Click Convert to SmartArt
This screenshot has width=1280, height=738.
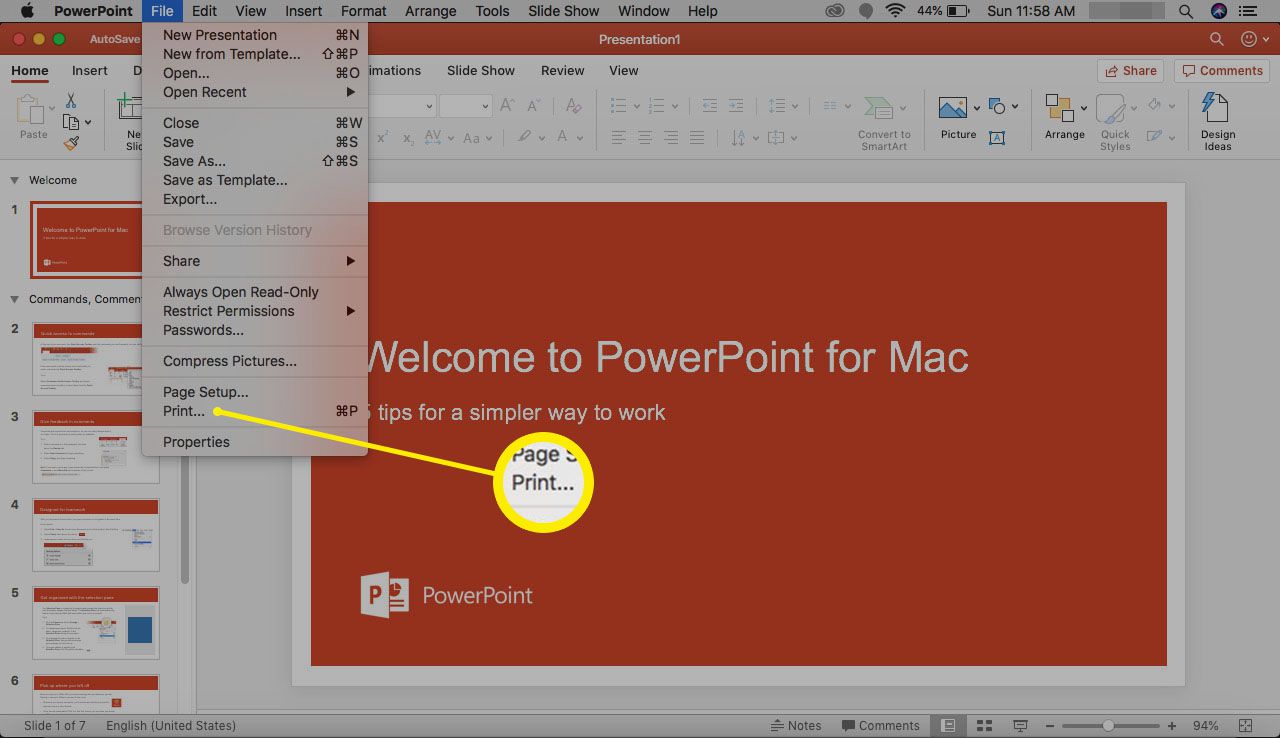pos(883,122)
